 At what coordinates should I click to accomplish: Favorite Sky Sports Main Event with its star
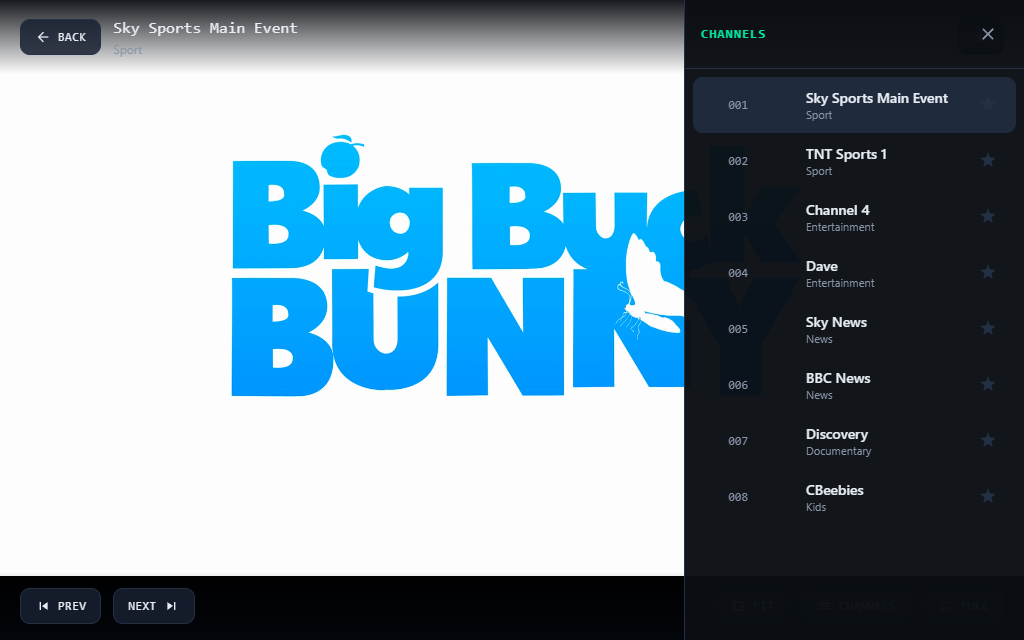pyautogui.click(x=987, y=104)
